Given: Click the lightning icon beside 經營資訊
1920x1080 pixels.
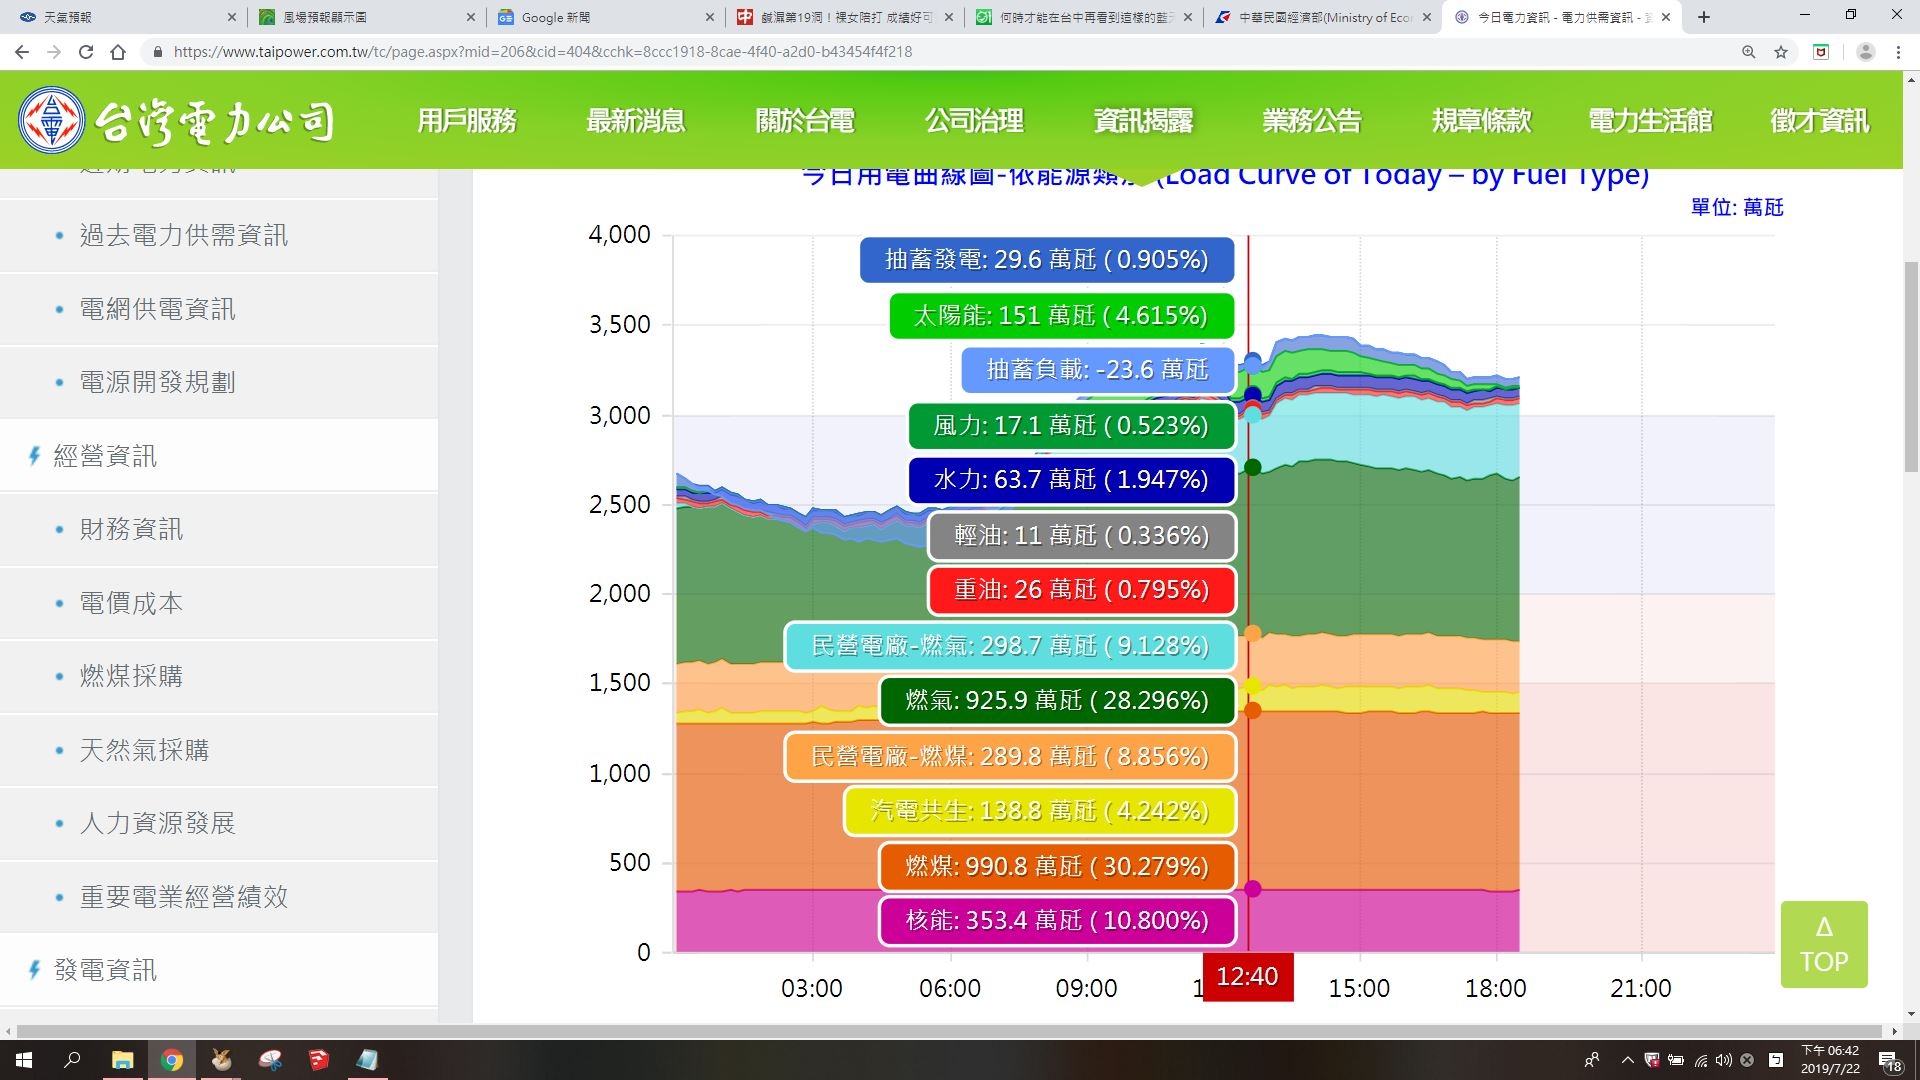Looking at the screenshot, I should 34,456.
